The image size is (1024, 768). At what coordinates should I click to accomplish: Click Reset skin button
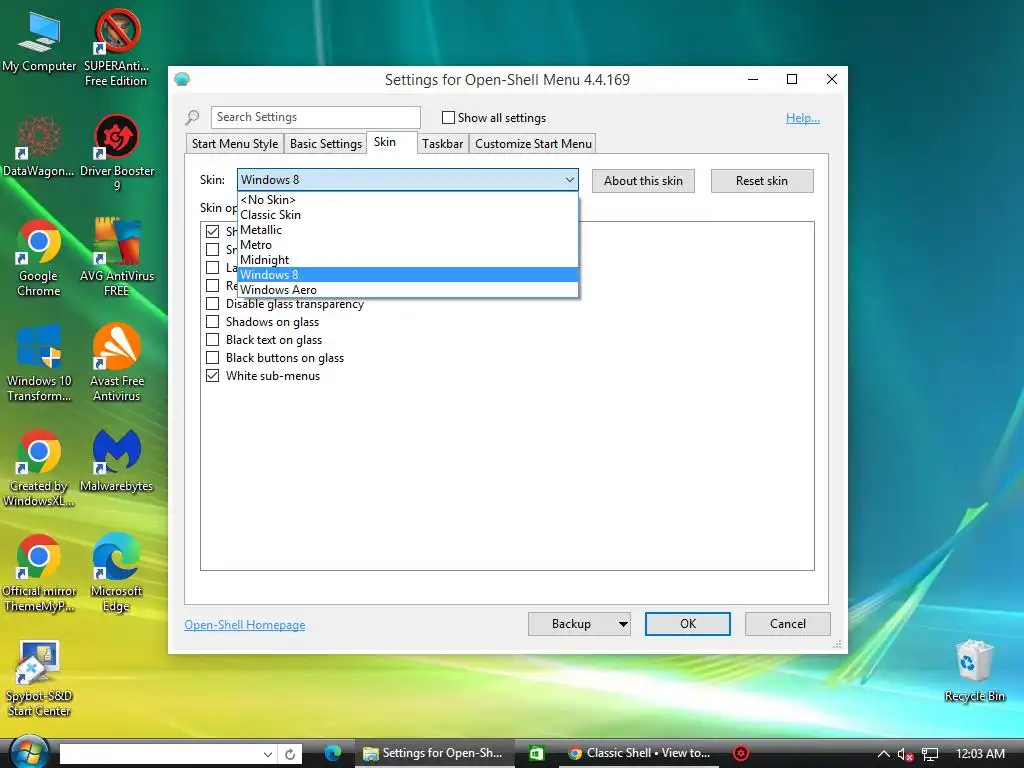[762, 181]
